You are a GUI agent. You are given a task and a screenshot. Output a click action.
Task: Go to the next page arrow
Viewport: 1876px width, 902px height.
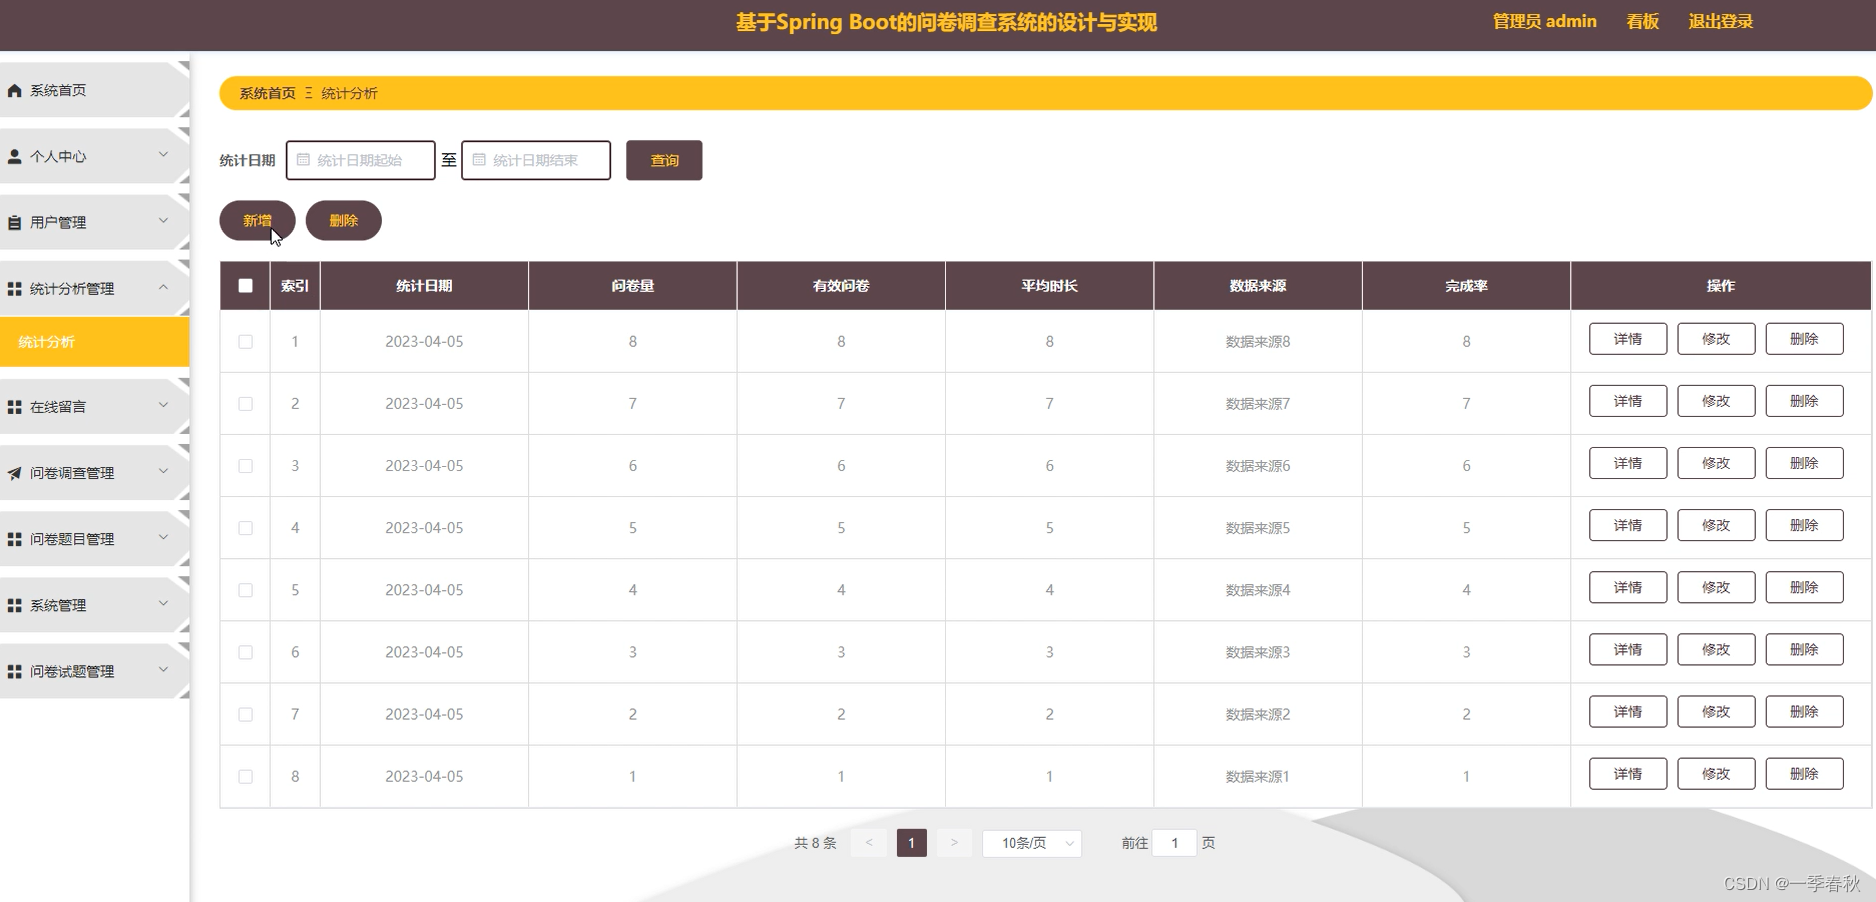pos(954,843)
